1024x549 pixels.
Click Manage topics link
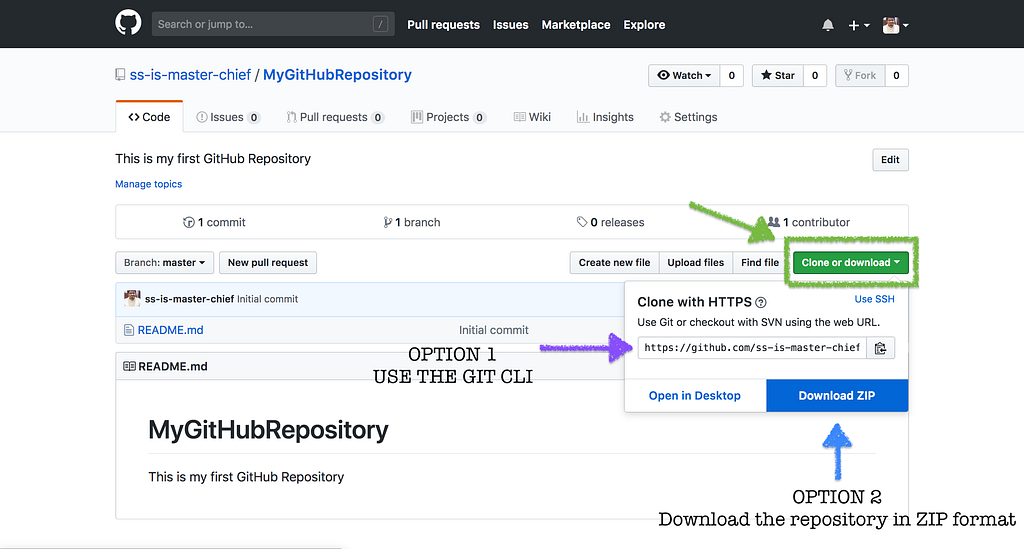(x=148, y=184)
